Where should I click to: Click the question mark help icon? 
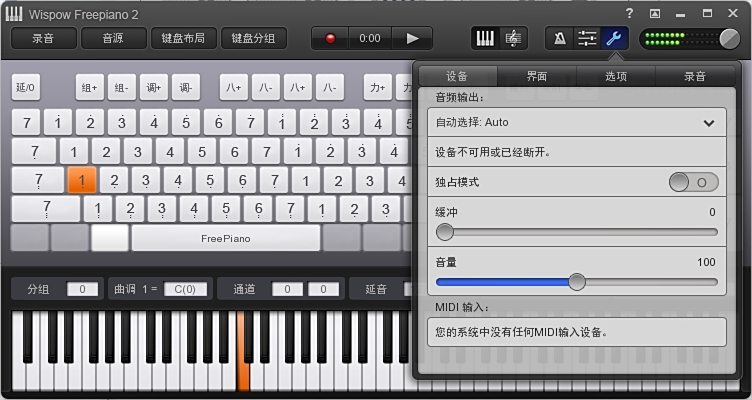[629, 13]
